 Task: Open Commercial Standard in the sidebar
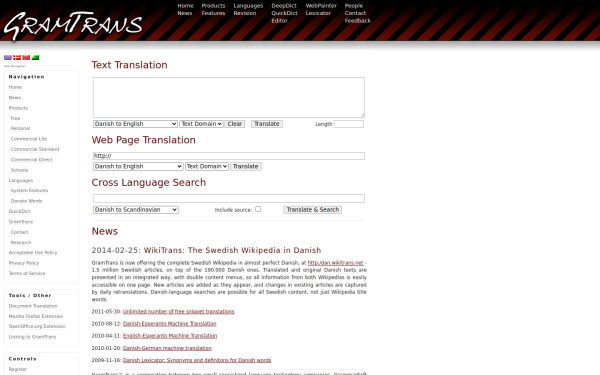pyautogui.click(x=35, y=149)
